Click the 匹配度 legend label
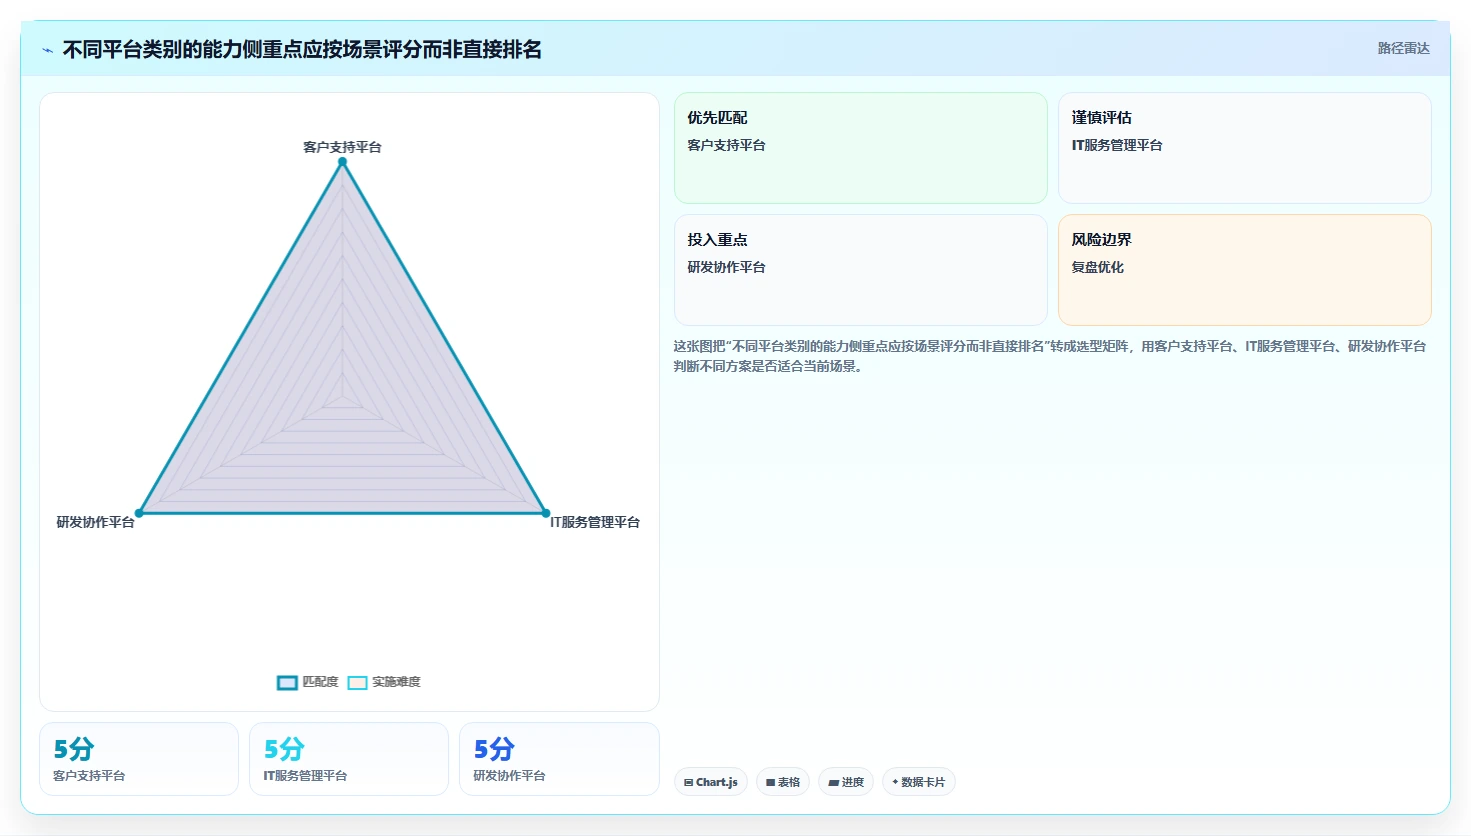 [x=320, y=682]
